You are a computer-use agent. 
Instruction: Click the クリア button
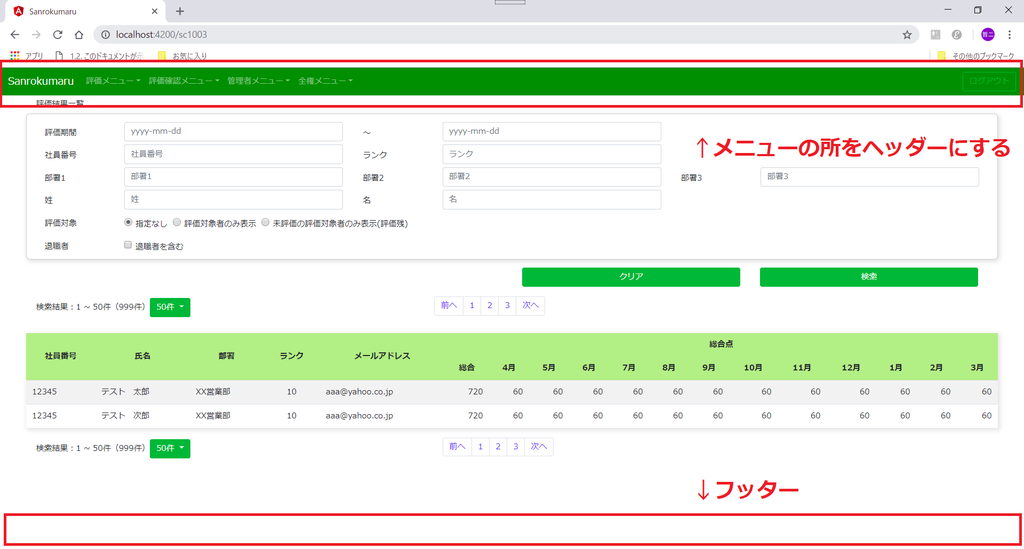pyautogui.click(x=631, y=277)
